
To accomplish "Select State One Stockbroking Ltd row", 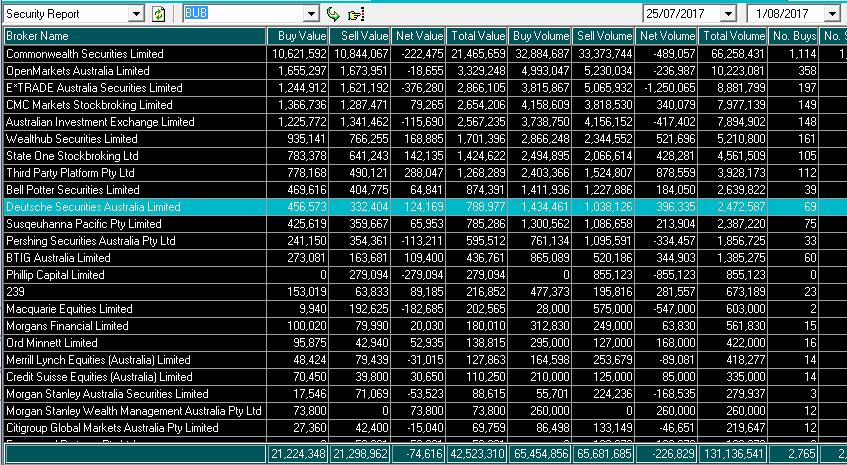I will (424, 156).
